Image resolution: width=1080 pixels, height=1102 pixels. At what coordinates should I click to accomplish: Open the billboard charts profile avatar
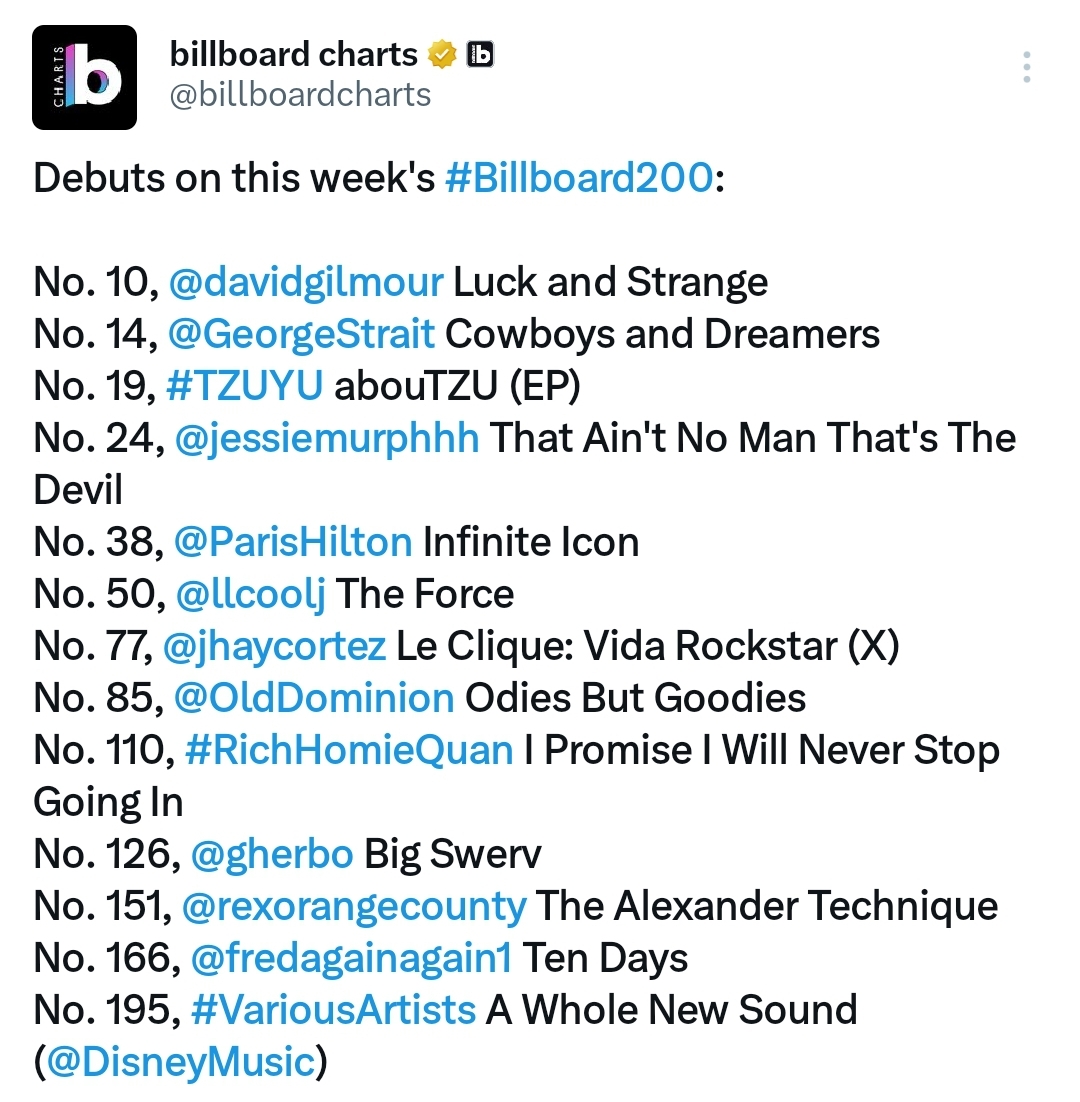pyautogui.click(x=84, y=77)
